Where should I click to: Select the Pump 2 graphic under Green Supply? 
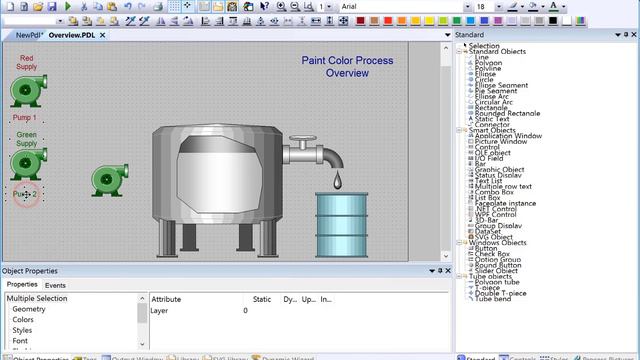click(28, 164)
